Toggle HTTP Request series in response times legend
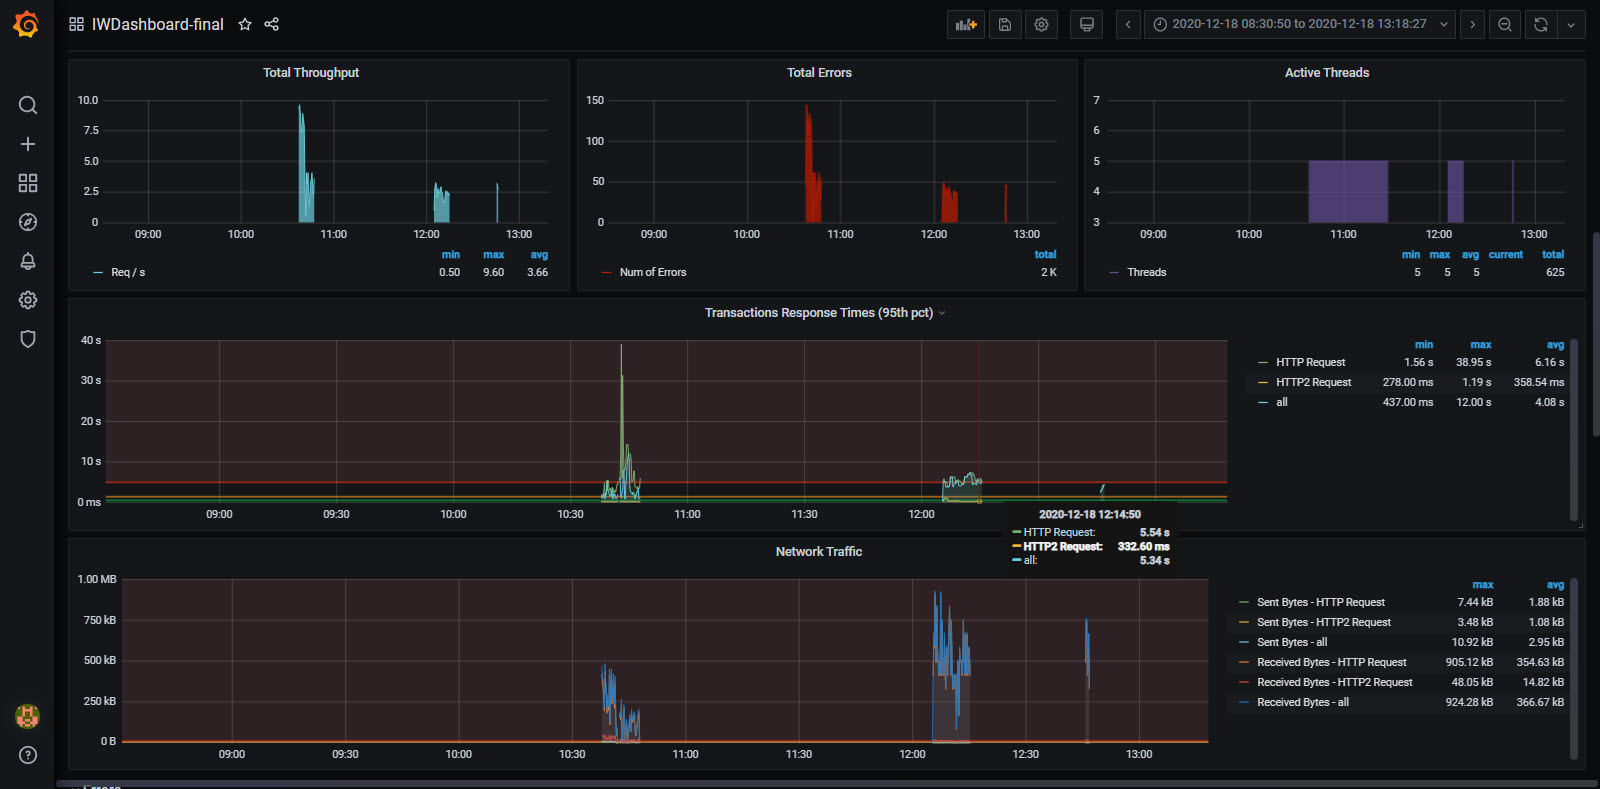1600x789 pixels. 1311,362
